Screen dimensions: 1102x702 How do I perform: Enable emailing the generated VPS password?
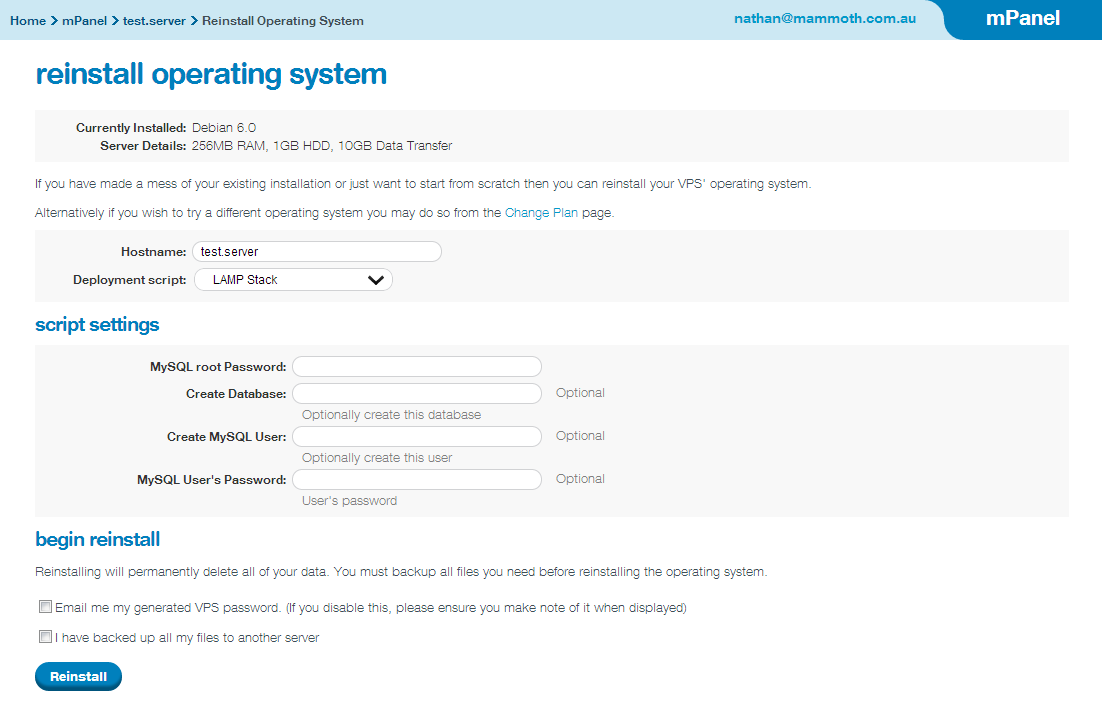pyautogui.click(x=45, y=606)
